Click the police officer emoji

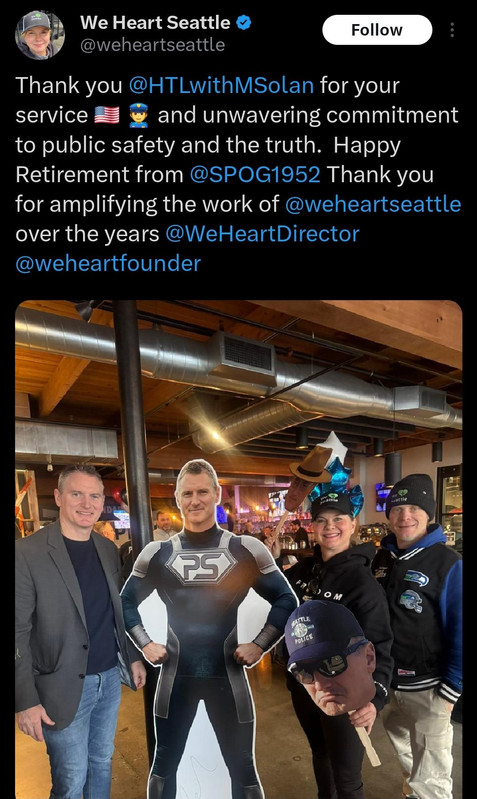tap(138, 115)
